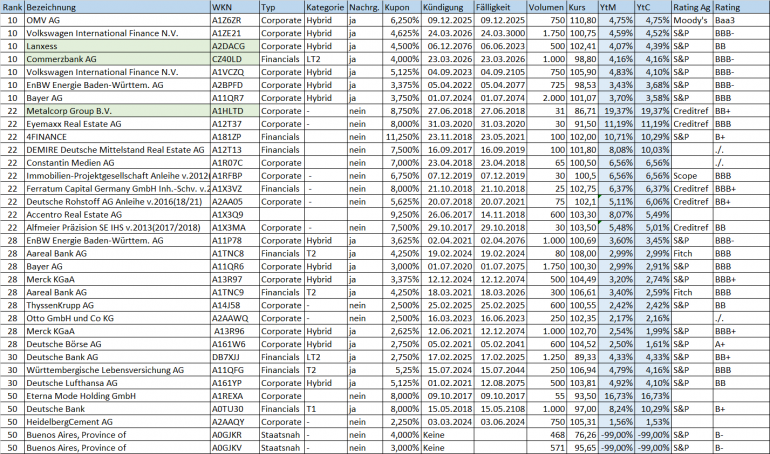
Task: Select the Kurs column header
Action: [582, 7]
